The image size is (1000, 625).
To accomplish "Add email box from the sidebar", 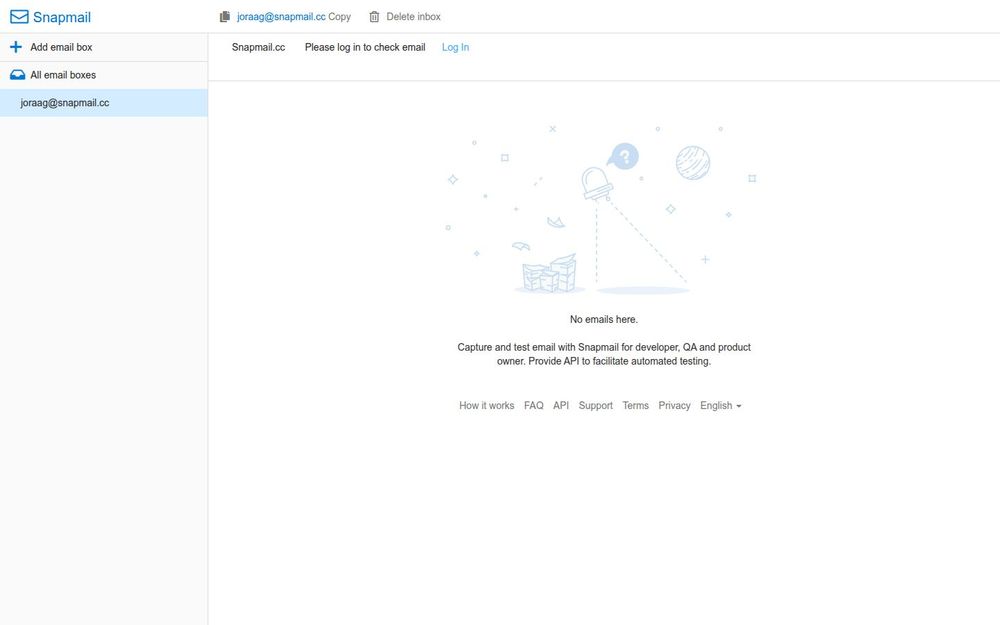I will 61,47.
